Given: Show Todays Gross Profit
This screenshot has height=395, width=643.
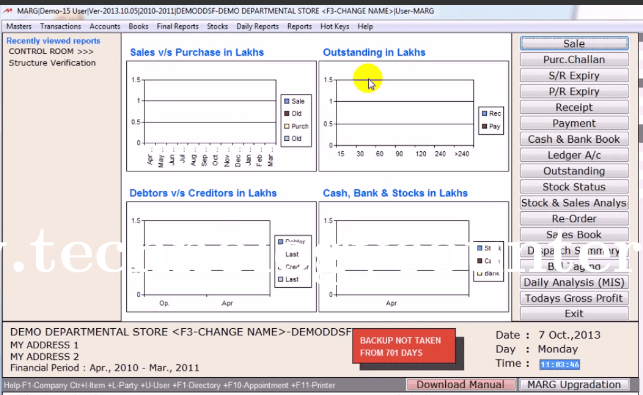Looking at the screenshot, I should point(574,298).
